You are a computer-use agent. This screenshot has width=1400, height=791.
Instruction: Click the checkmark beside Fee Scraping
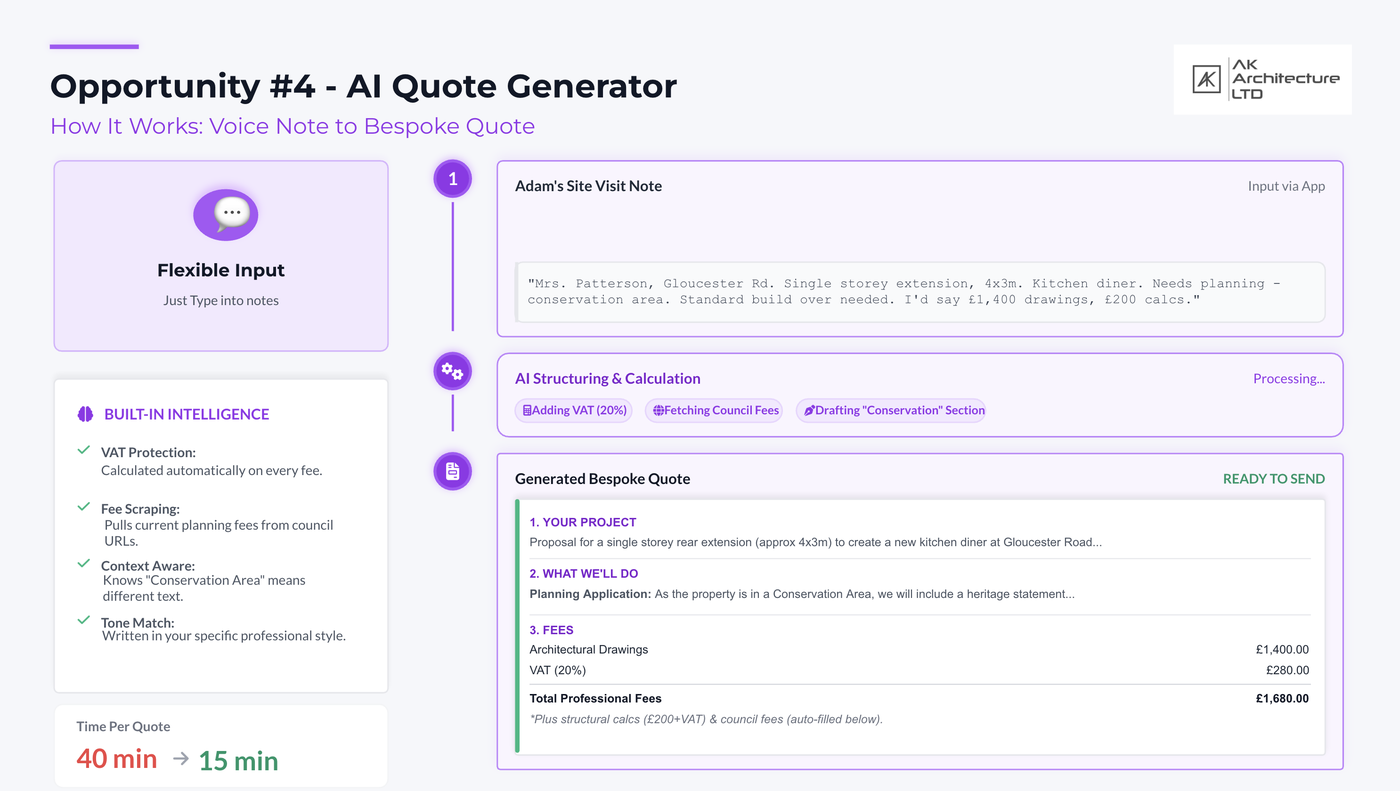85,507
